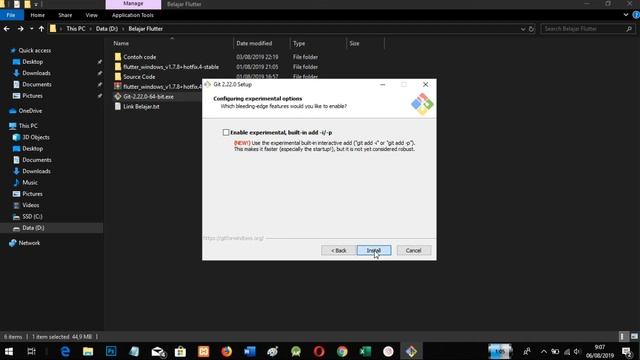Open pinned Desktop under Quick access
Viewport: 640px width, 360px height.
[x=32, y=62]
